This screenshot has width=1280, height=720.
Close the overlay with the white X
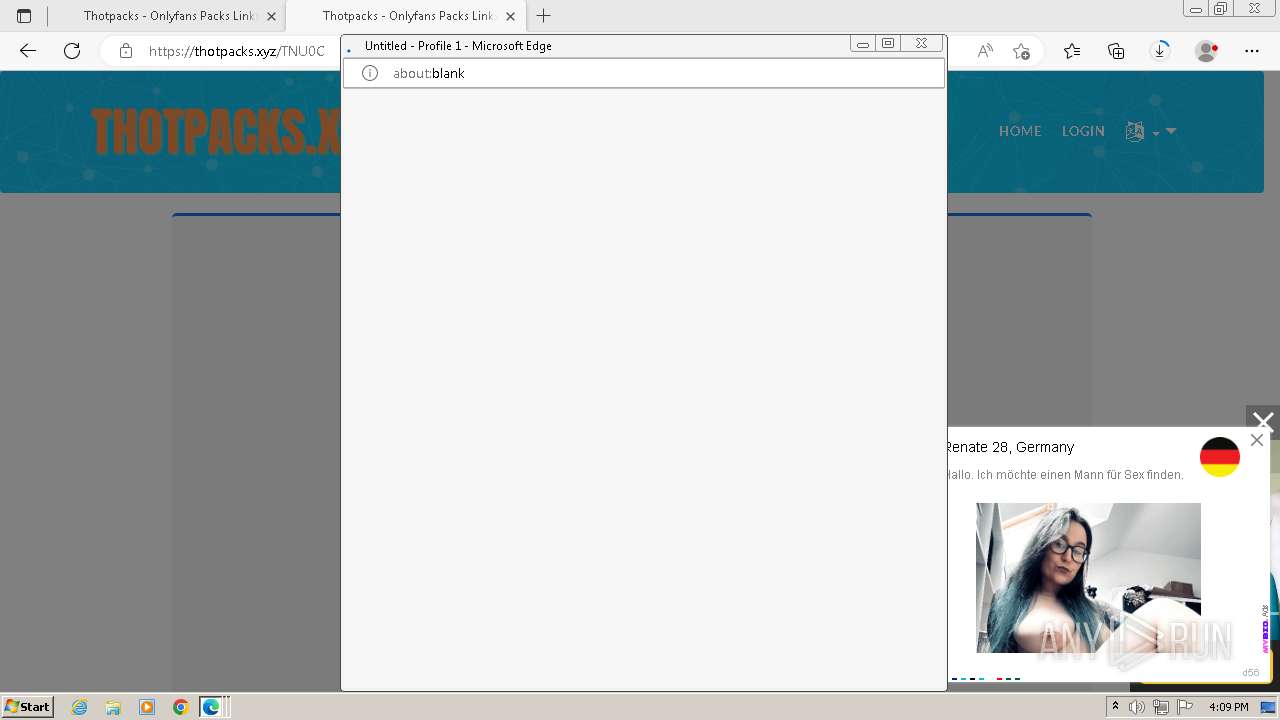point(1263,422)
